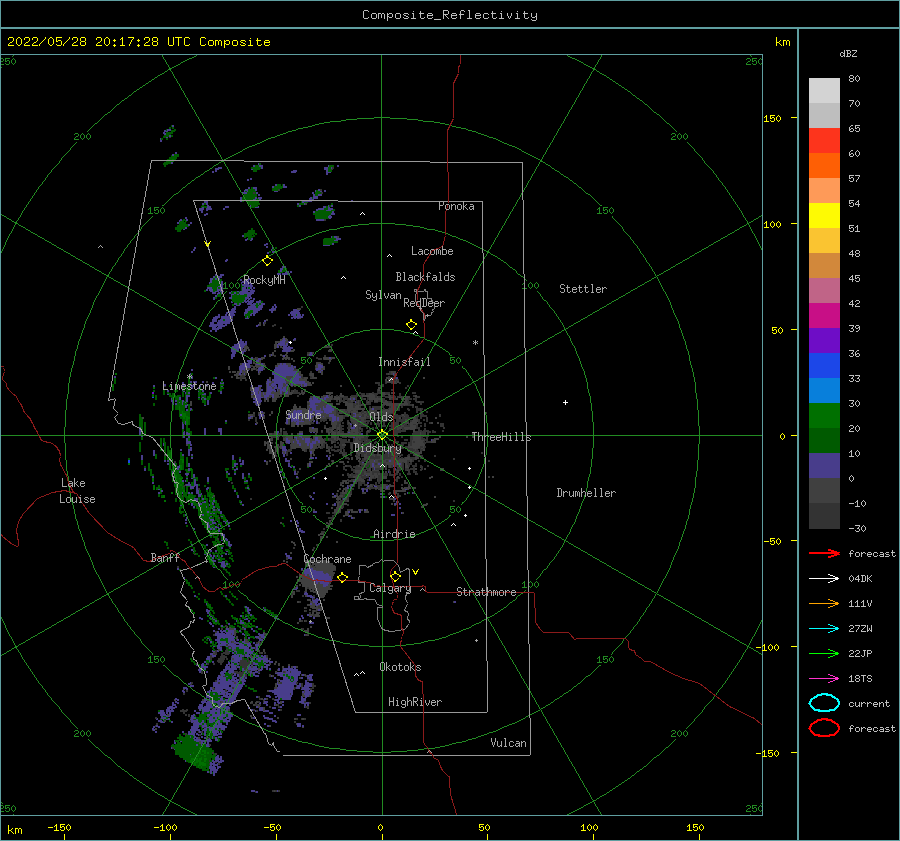Screen dimensions: 900x841
Task: Click the Stettler label
Action: click(x=583, y=289)
